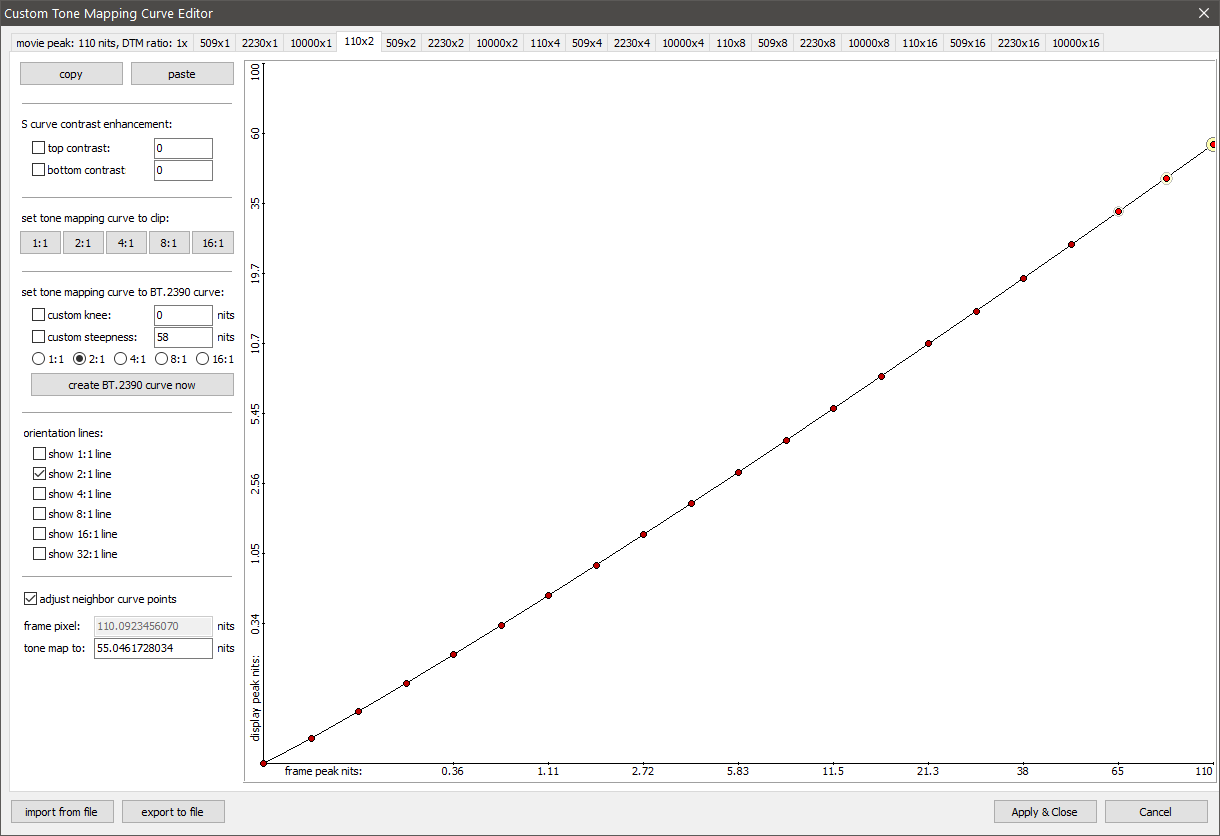Focus the tone map to nits field
The height and width of the screenshot is (836, 1220).
point(153,648)
